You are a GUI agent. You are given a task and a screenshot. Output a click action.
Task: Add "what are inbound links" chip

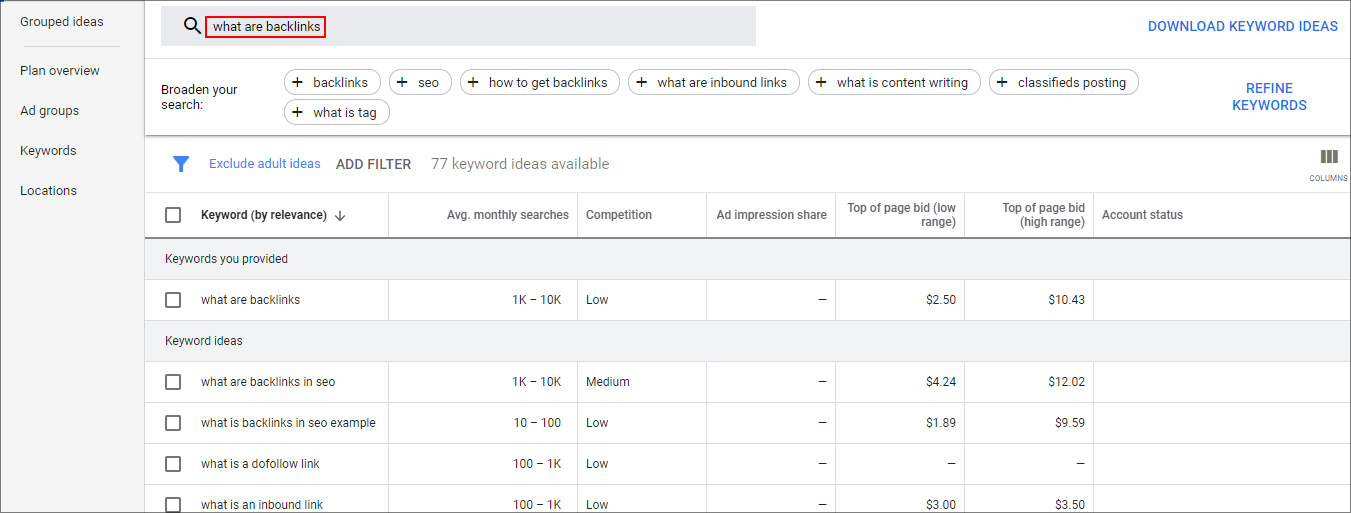(714, 82)
